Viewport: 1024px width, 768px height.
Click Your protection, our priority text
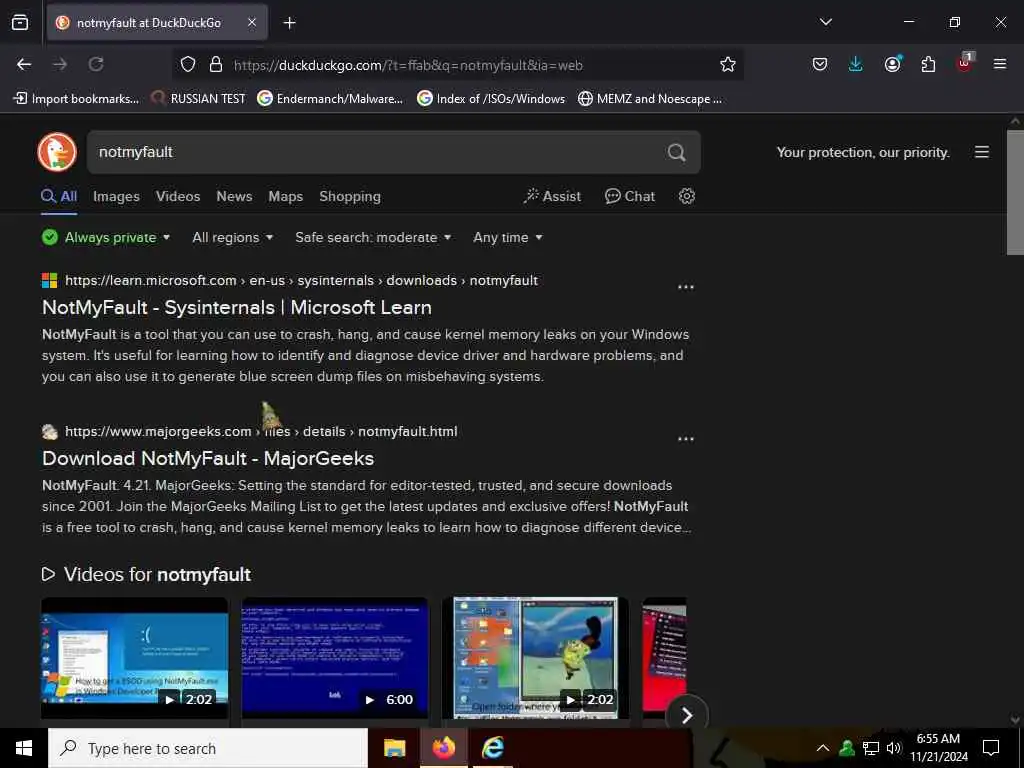point(863,152)
